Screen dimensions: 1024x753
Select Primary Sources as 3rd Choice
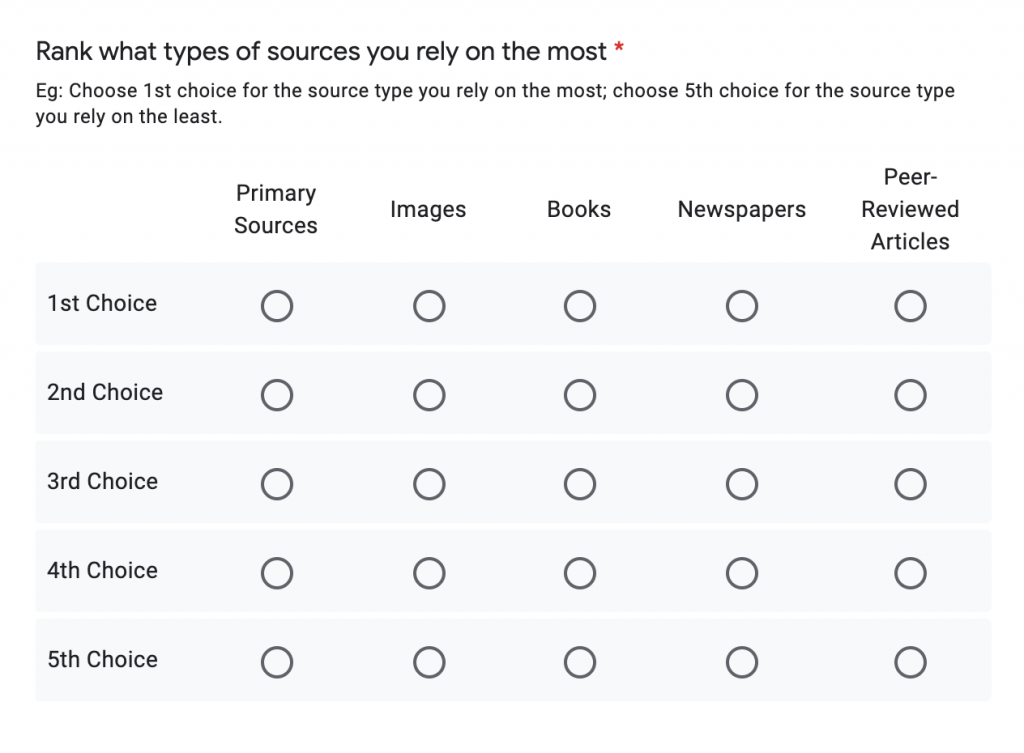pos(277,485)
